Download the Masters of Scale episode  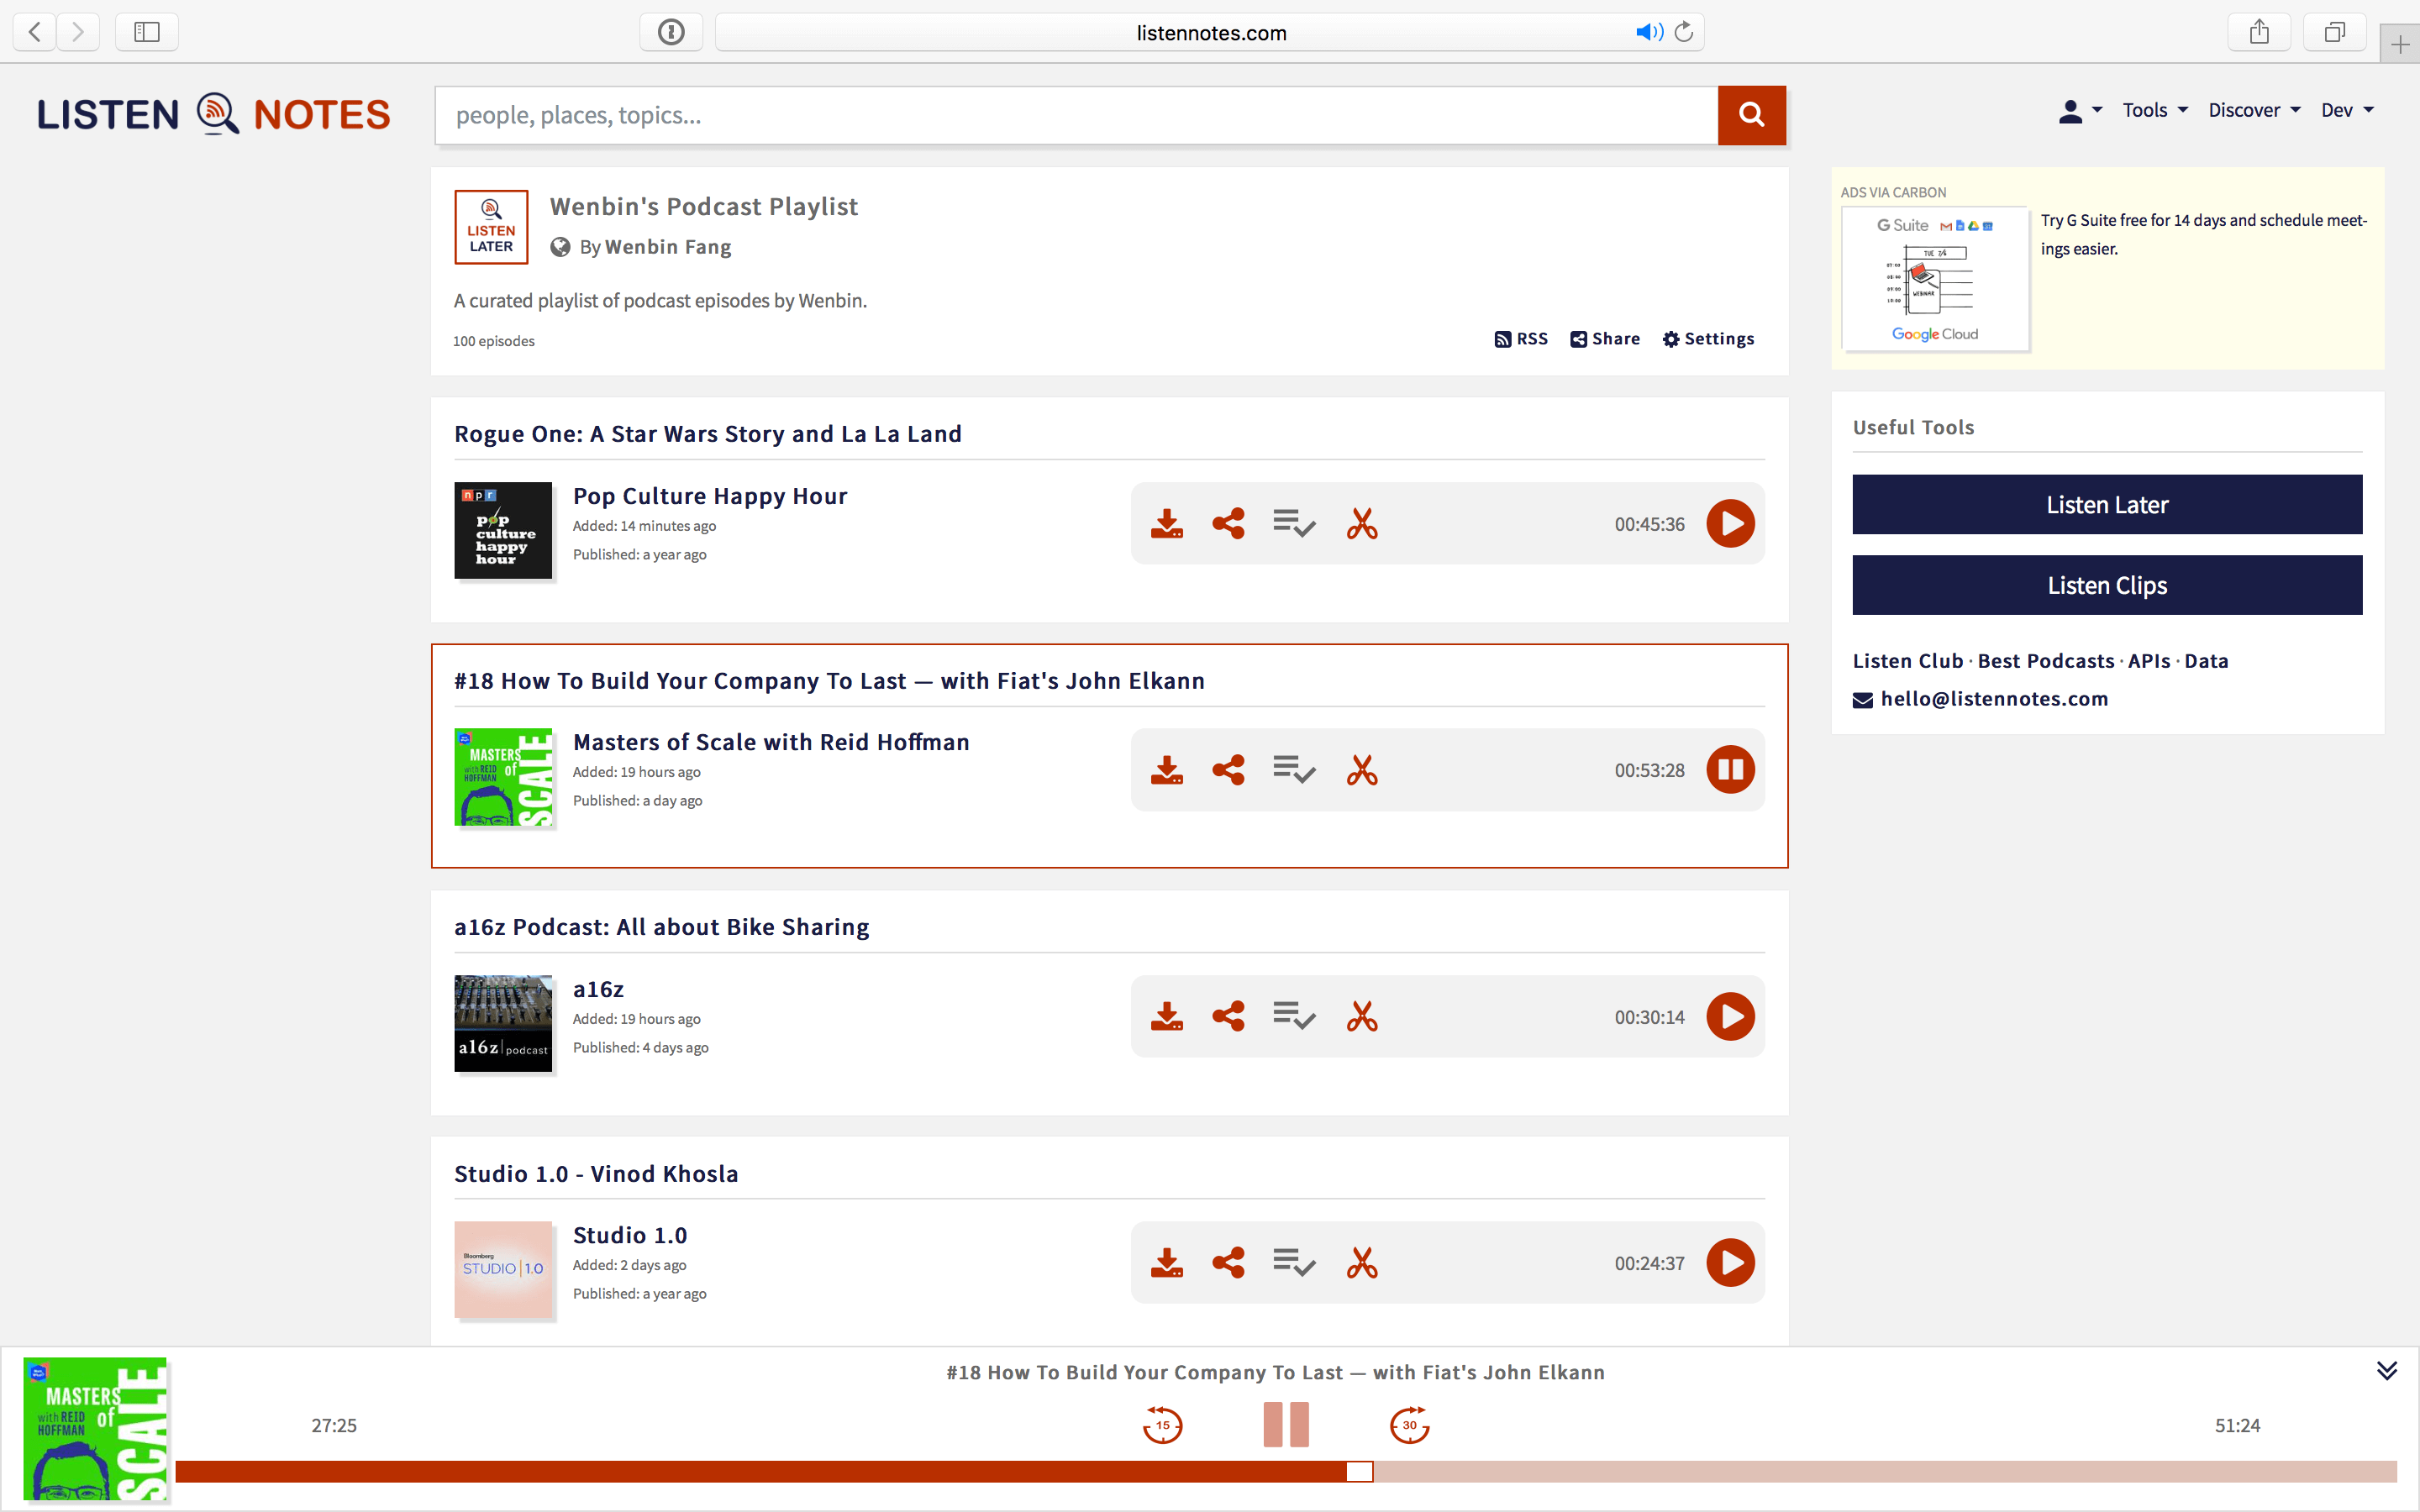pyautogui.click(x=1166, y=770)
